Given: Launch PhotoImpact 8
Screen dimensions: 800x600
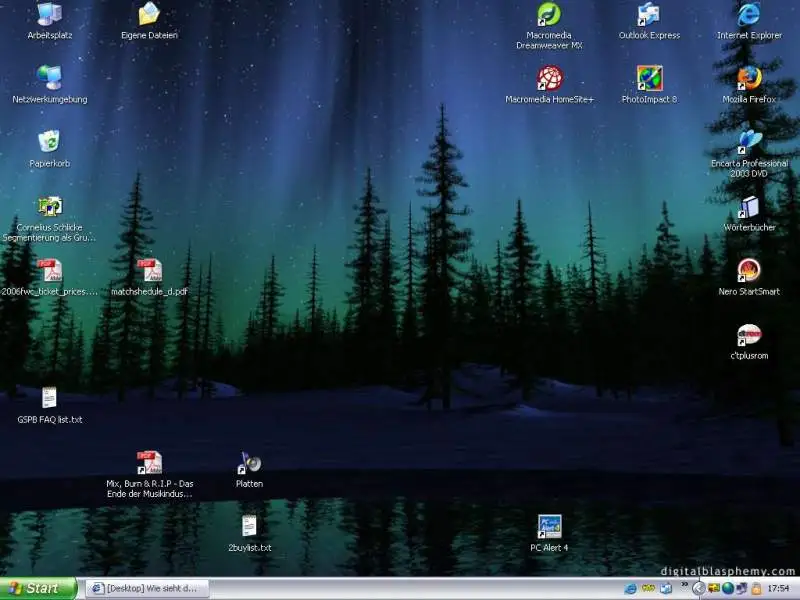Looking at the screenshot, I should [649, 78].
